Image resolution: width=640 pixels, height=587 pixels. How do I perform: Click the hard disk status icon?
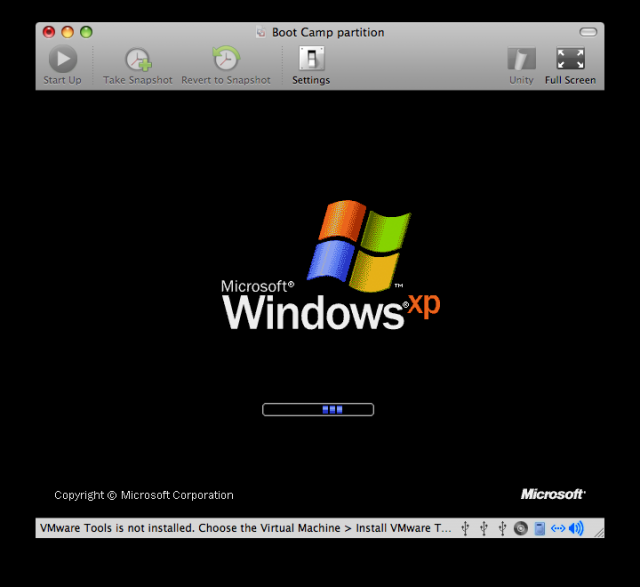(x=540, y=528)
